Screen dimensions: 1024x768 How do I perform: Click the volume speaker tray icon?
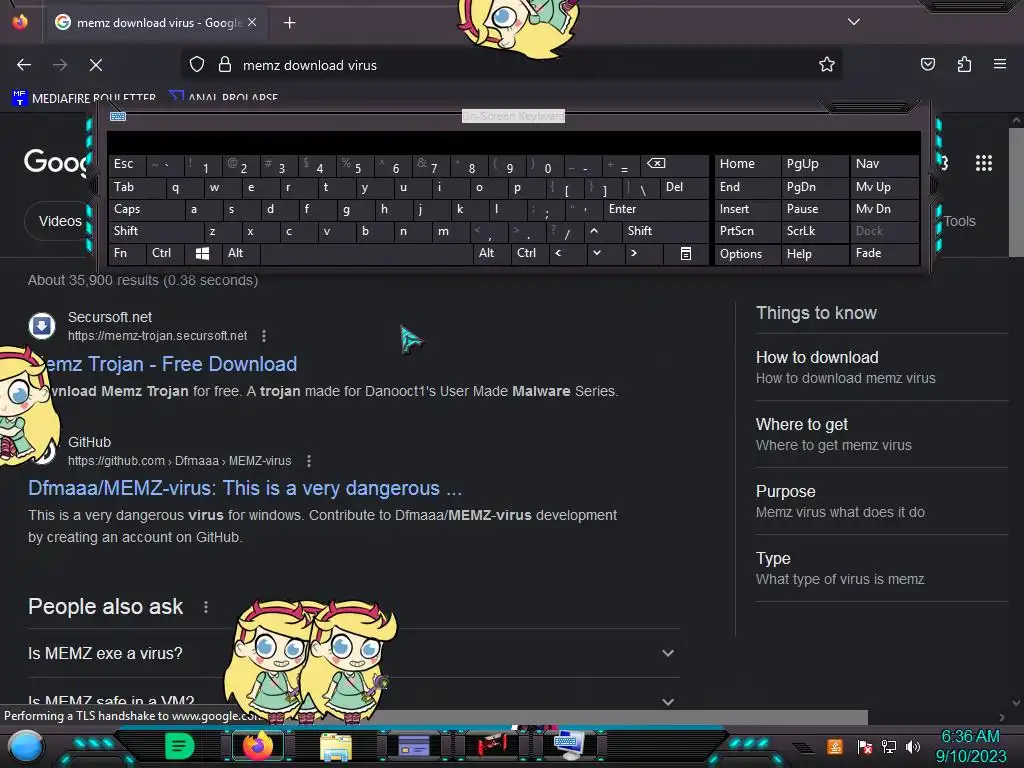pos(913,746)
